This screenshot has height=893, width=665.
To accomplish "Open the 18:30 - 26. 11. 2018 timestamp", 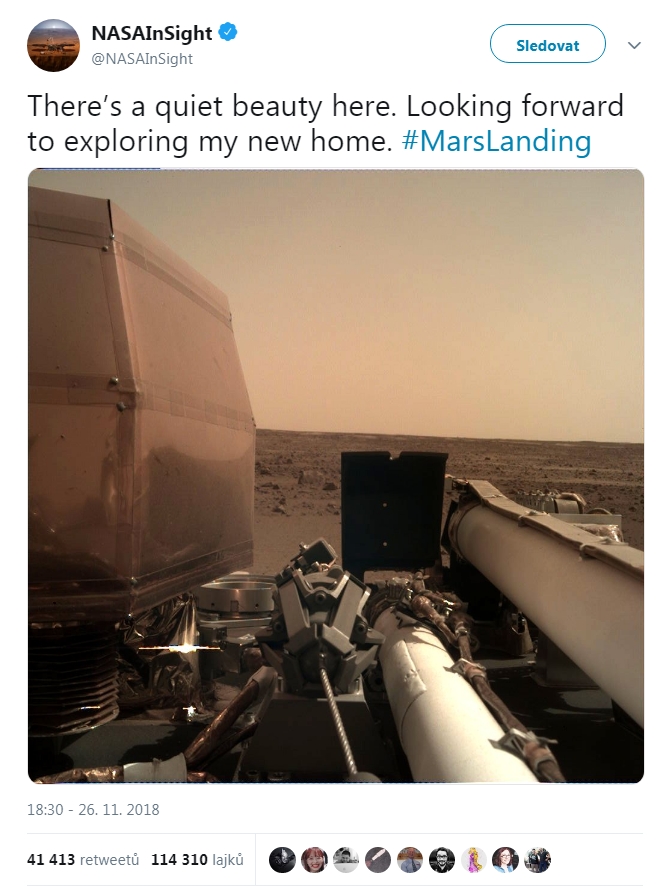I will [93, 810].
